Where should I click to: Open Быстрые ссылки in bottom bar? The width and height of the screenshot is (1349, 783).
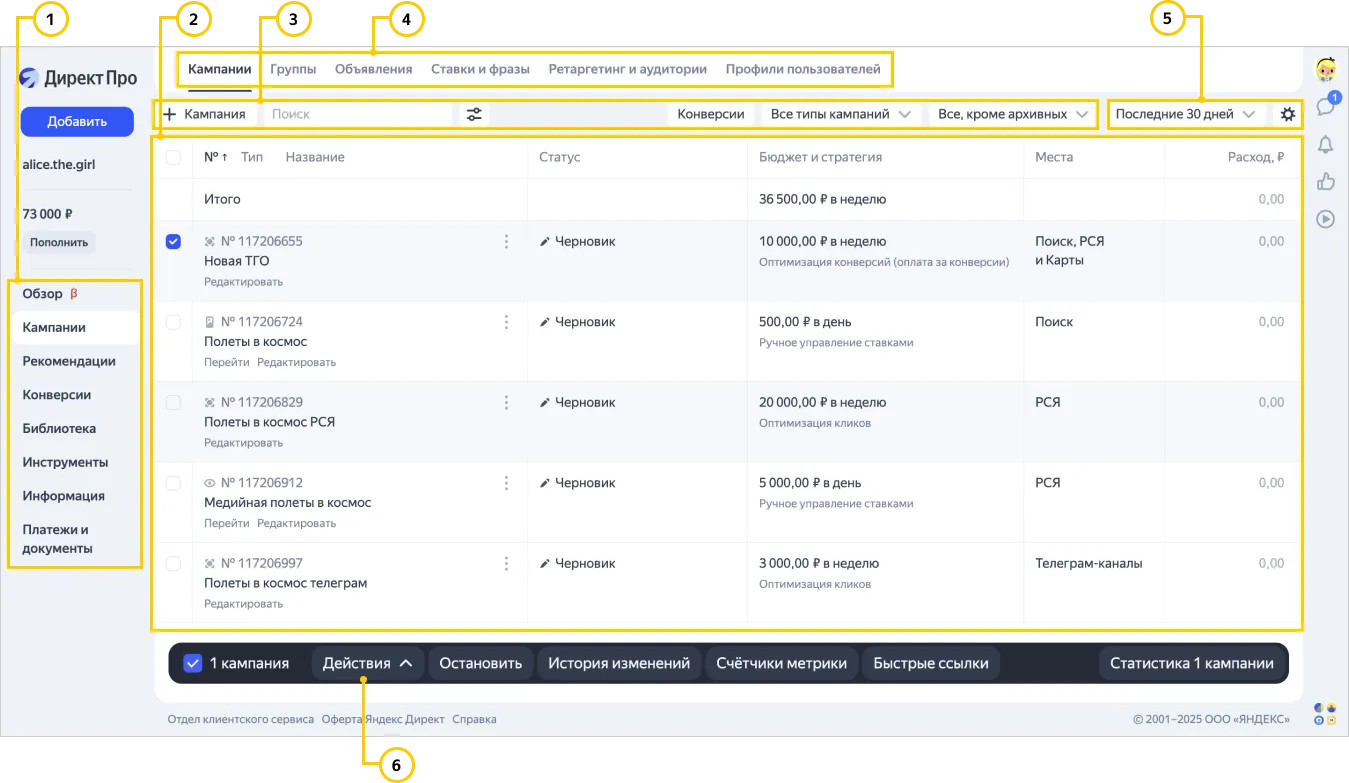click(x=931, y=663)
